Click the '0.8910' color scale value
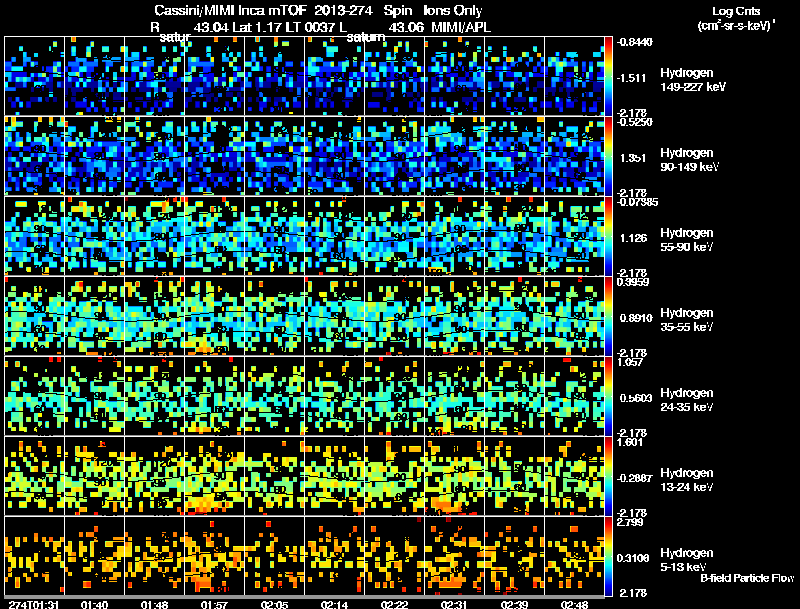Screen dimensions: 800x609 coord(636,318)
